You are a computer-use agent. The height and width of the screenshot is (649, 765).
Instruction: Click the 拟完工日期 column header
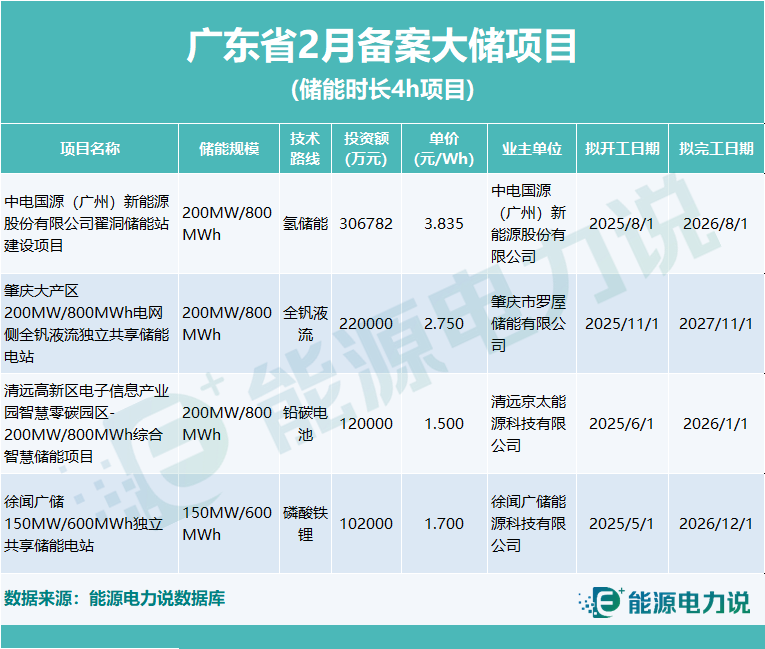(x=715, y=148)
